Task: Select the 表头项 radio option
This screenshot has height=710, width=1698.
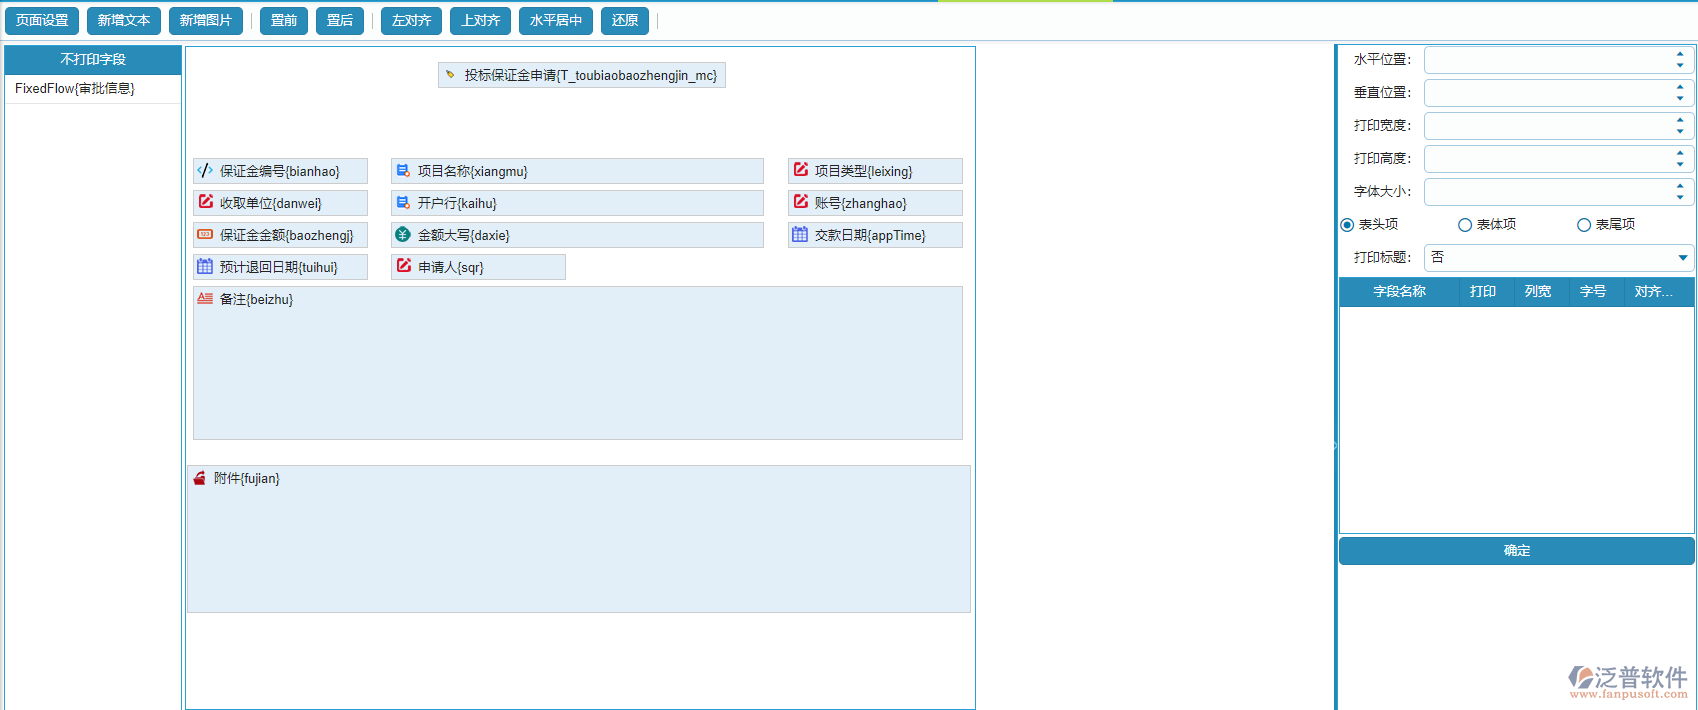Action: point(1347,225)
